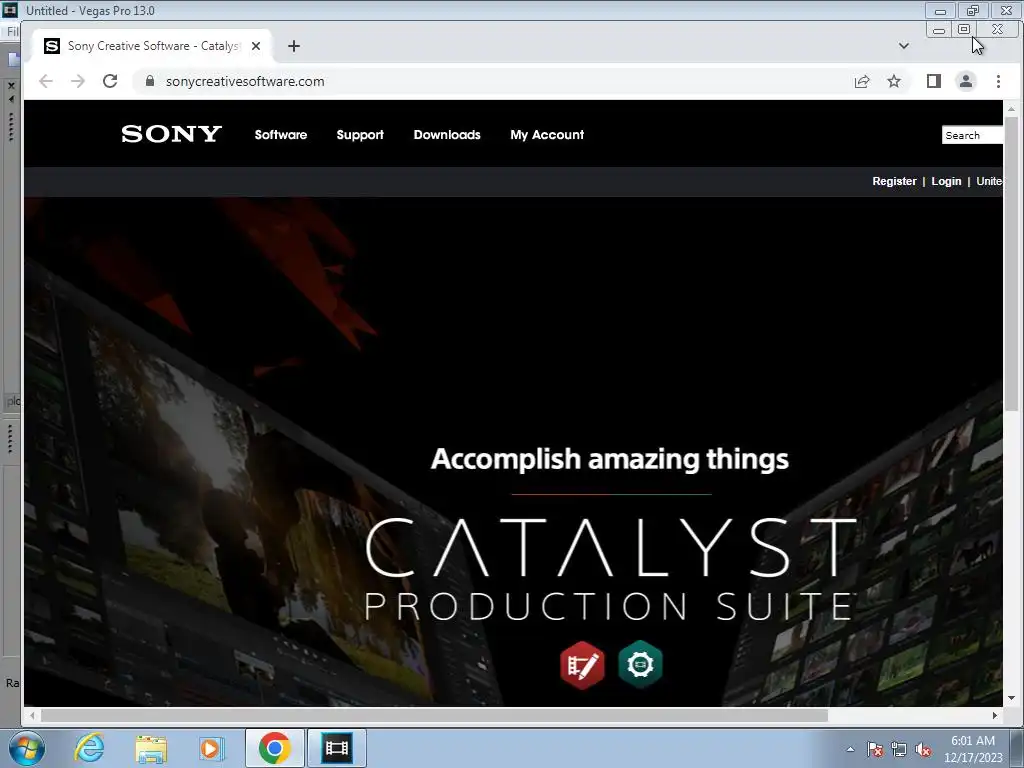Click the horizontal scrollbar right arrow
Screen dimensions: 1024x768
click(995, 716)
